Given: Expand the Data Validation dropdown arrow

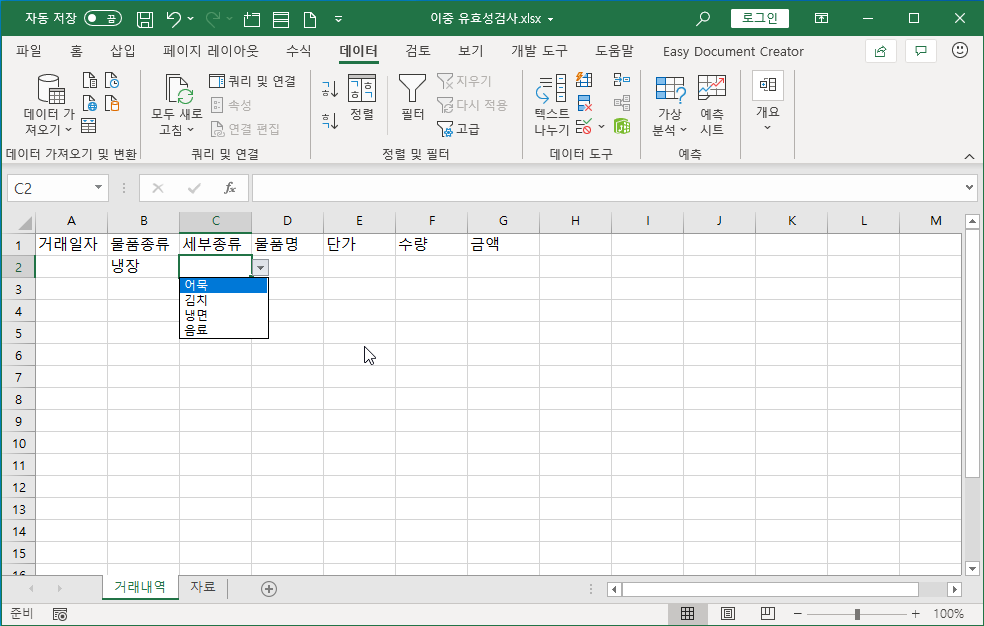Looking at the screenshot, I should pyautogui.click(x=601, y=126).
